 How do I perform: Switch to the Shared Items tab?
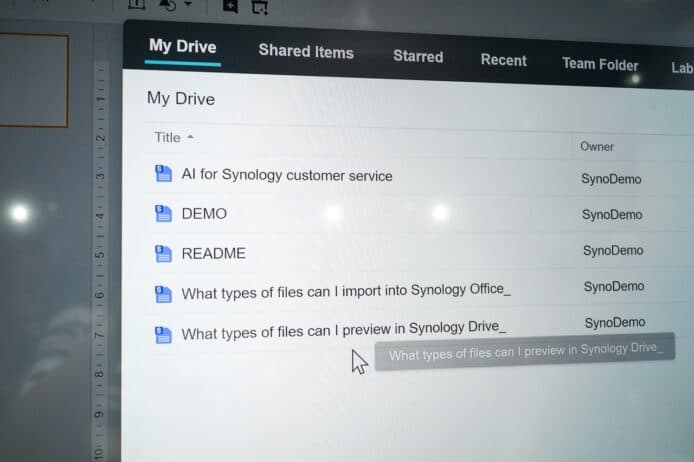point(305,51)
